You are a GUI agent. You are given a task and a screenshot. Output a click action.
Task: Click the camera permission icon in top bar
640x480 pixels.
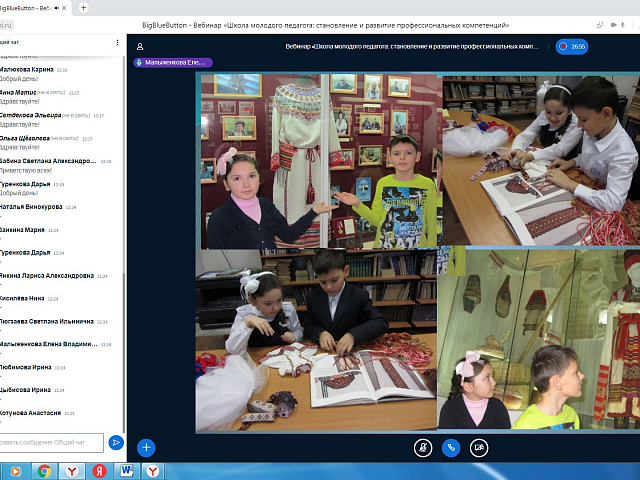click(x=613, y=25)
